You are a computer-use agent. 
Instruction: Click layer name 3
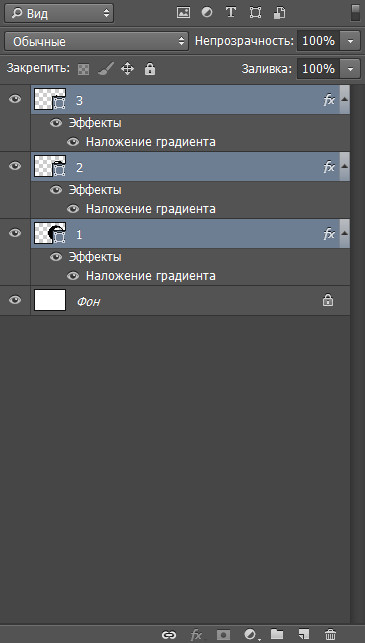pos(79,101)
